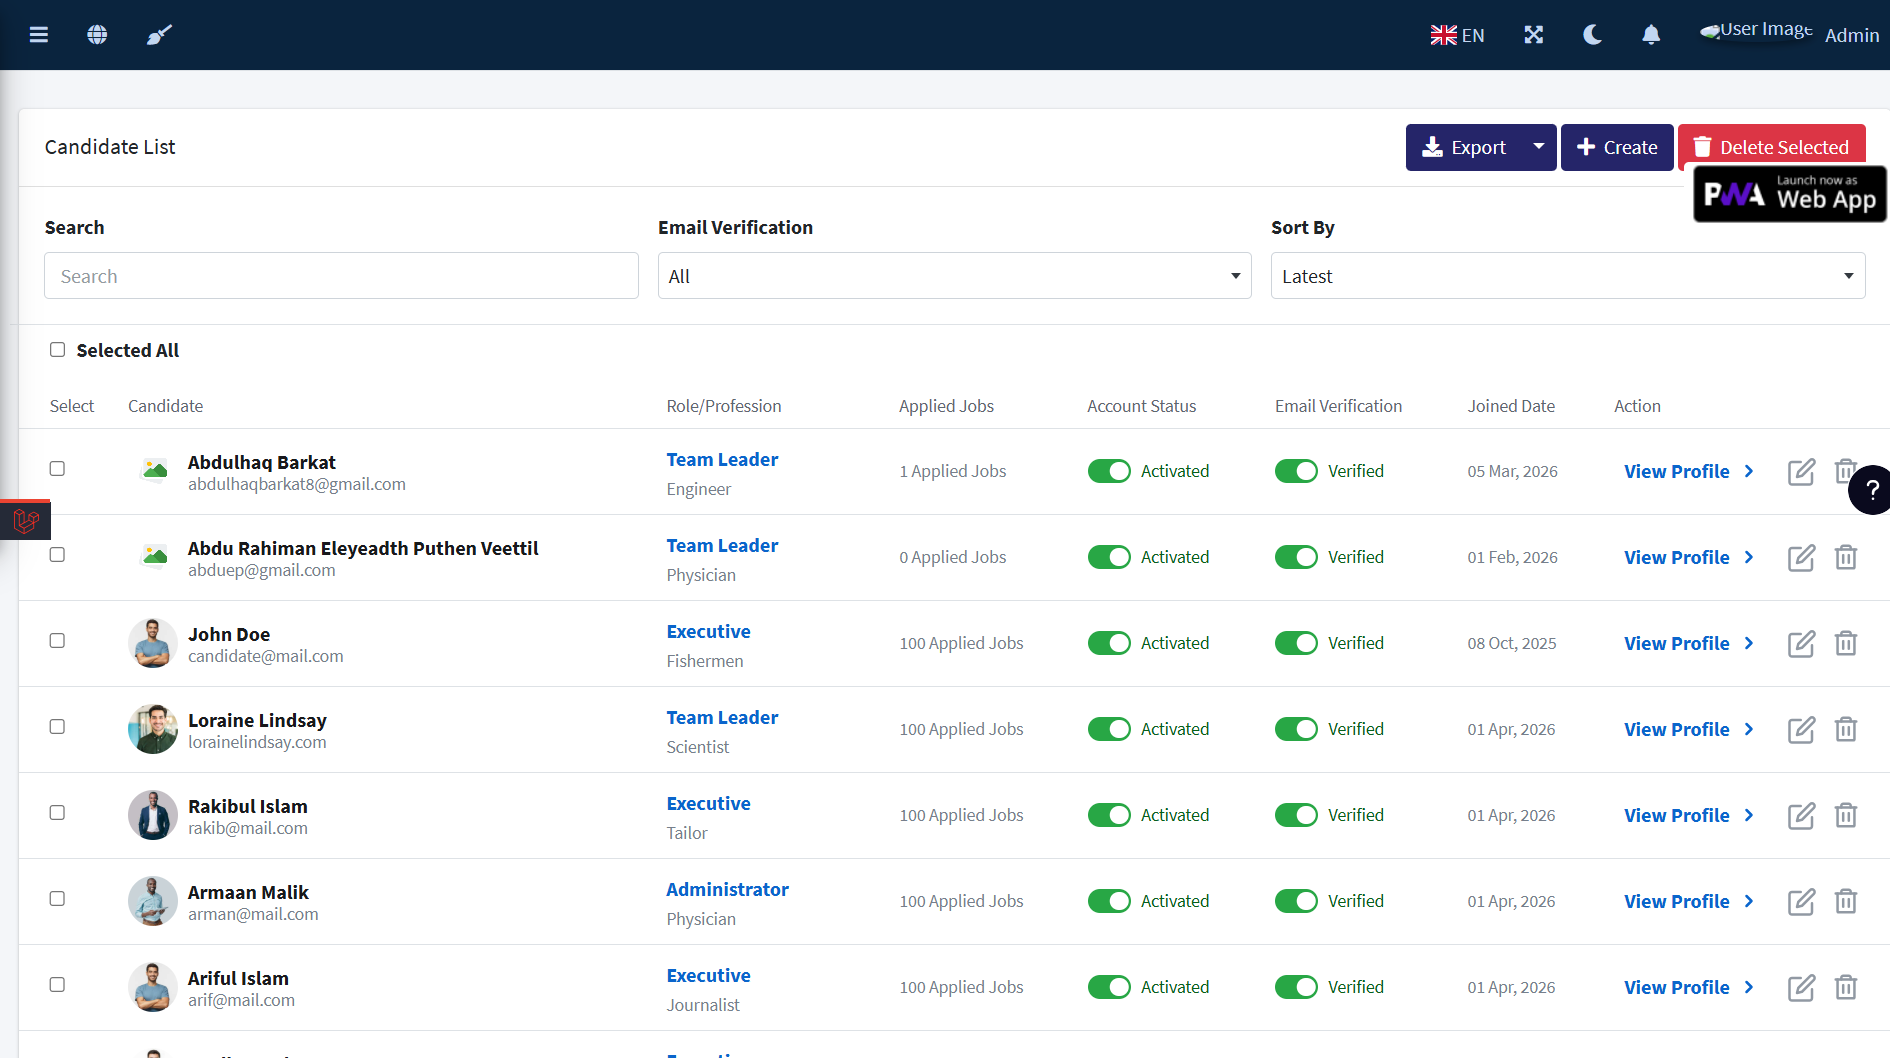Toggle fullscreen mode icon
This screenshot has height=1058, width=1890.
point(1533,35)
